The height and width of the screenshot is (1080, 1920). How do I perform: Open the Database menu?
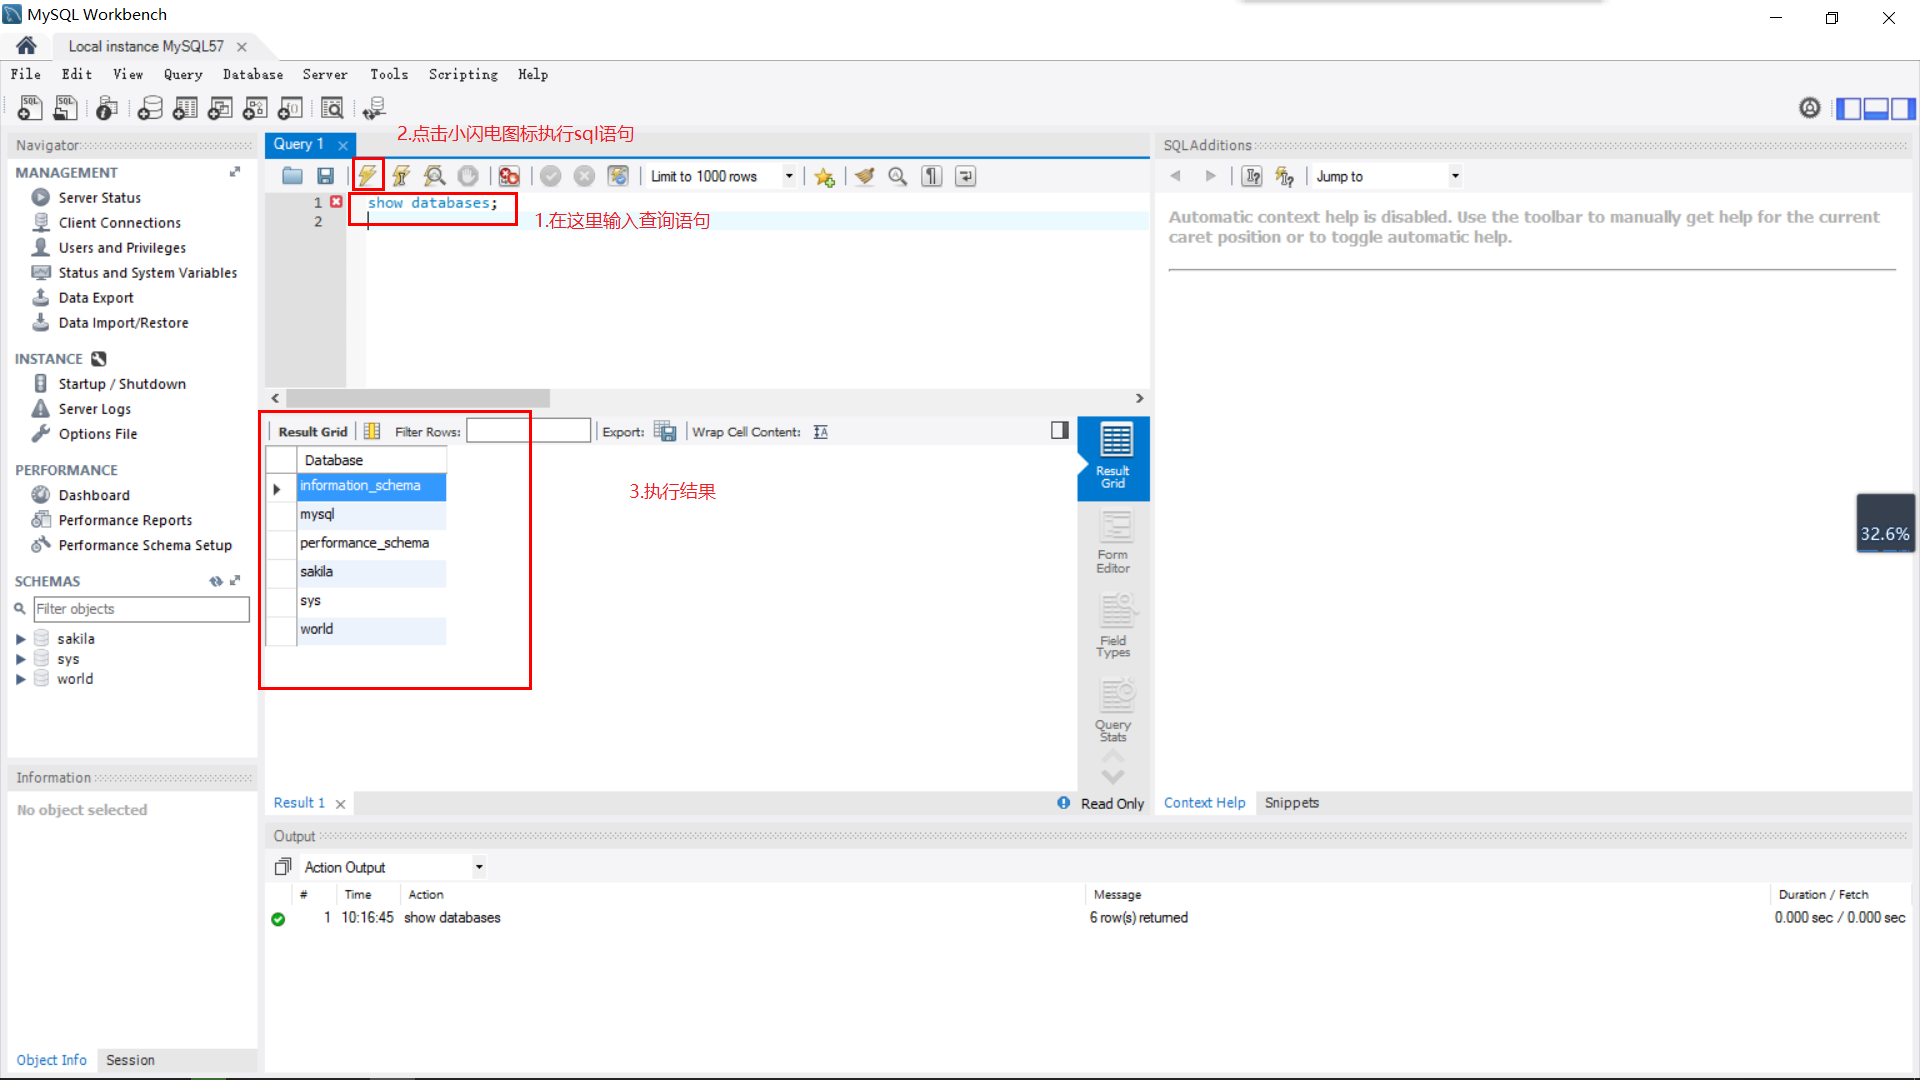coord(253,74)
